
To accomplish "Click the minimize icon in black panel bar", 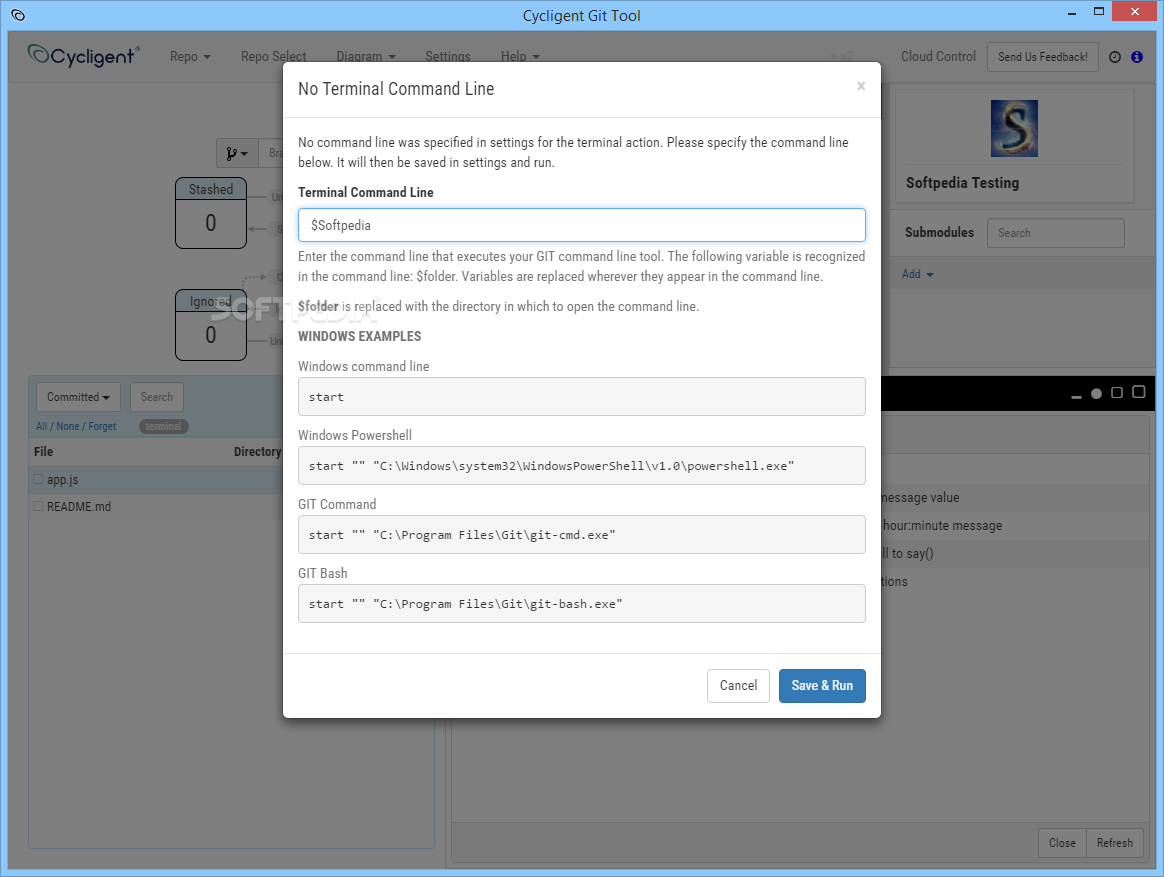I will [1076, 397].
